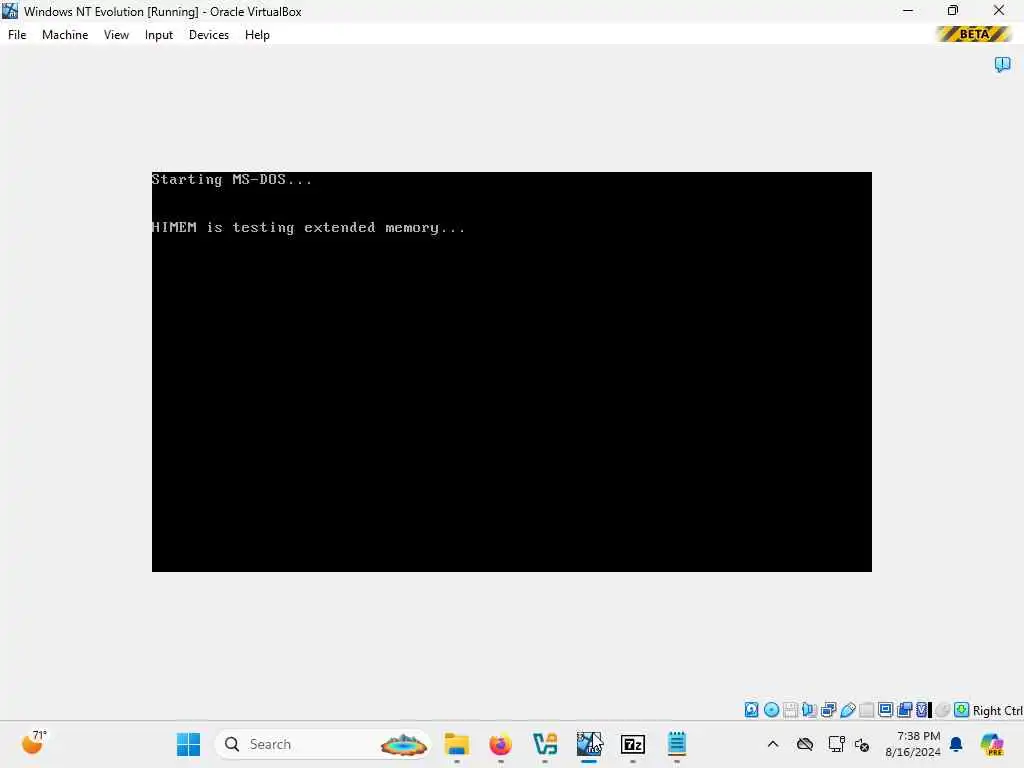Open the Windows Start menu
Screen dimensions: 1024x768
coord(188,744)
